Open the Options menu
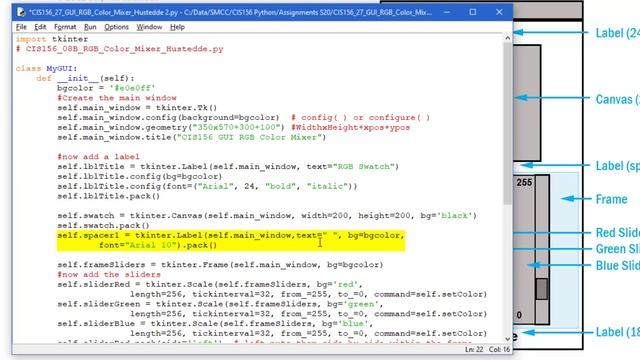This screenshot has width=640, height=360. (x=116, y=27)
